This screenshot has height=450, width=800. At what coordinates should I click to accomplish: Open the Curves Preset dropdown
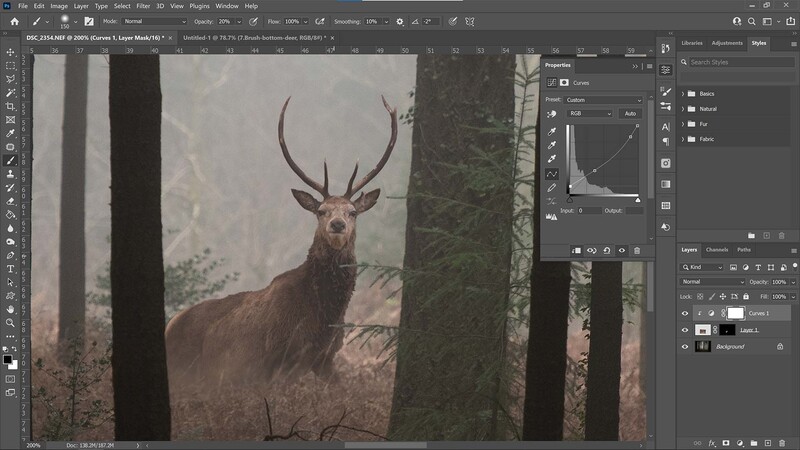coord(604,100)
